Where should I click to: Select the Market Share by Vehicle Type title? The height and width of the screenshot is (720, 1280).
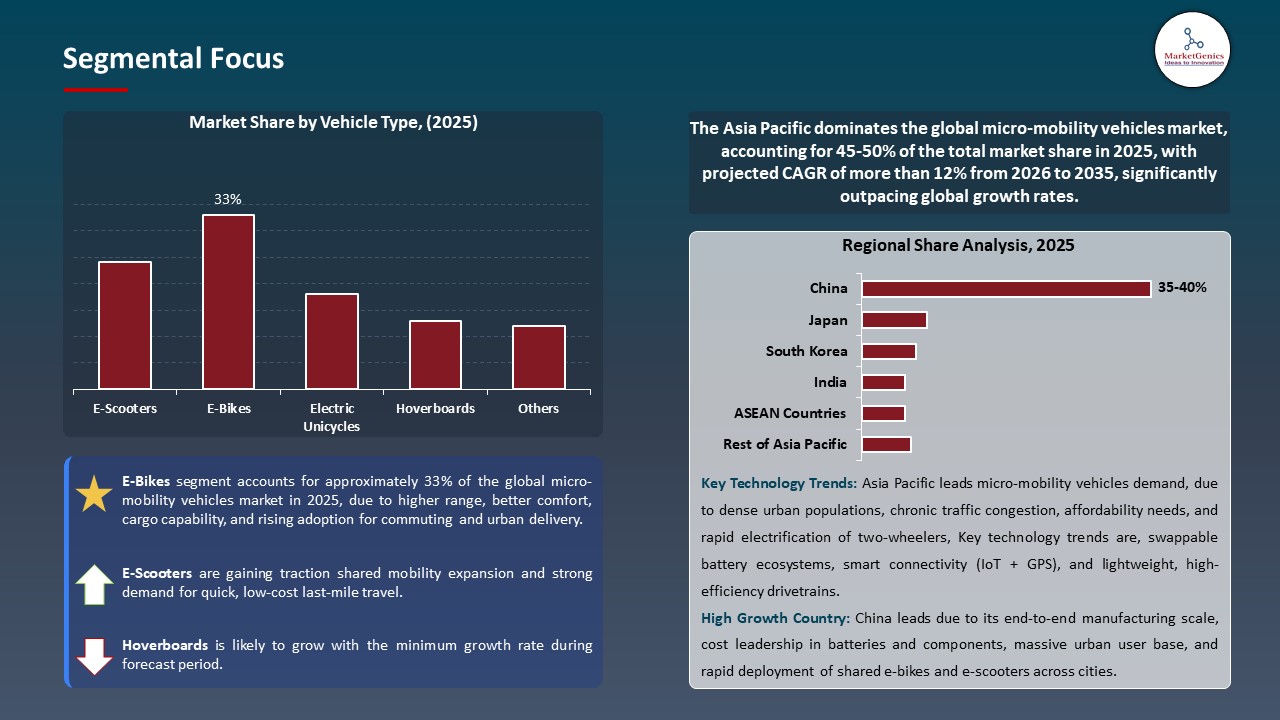333,122
